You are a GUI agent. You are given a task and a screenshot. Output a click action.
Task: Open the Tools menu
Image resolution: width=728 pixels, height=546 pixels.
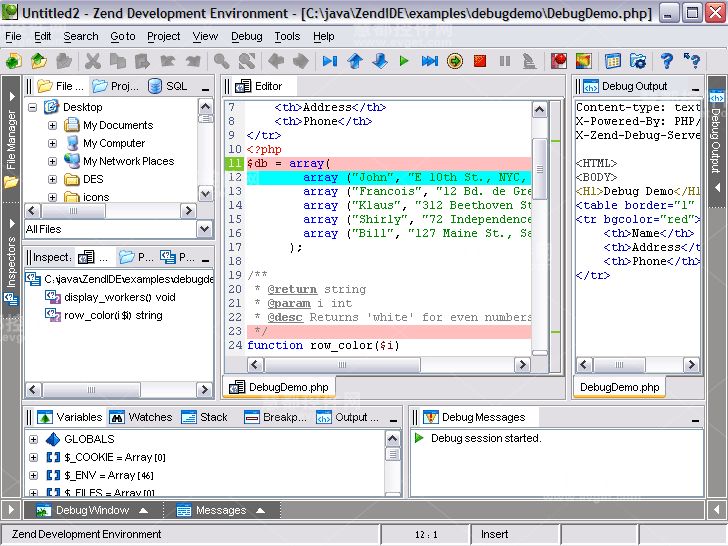pyautogui.click(x=287, y=36)
